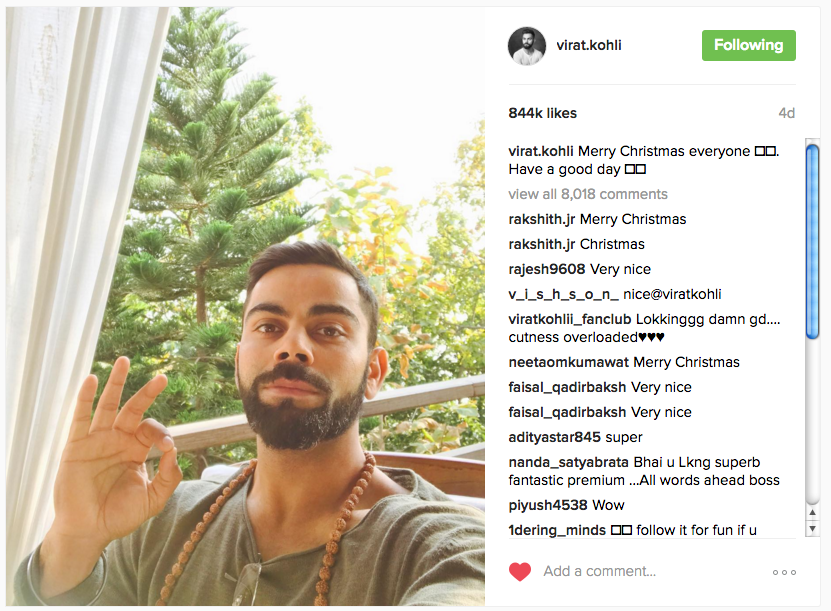The height and width of the screenshot is (611, 831).
Task: Open rajesh9608 commenter profile
Action: click(546, 269)
